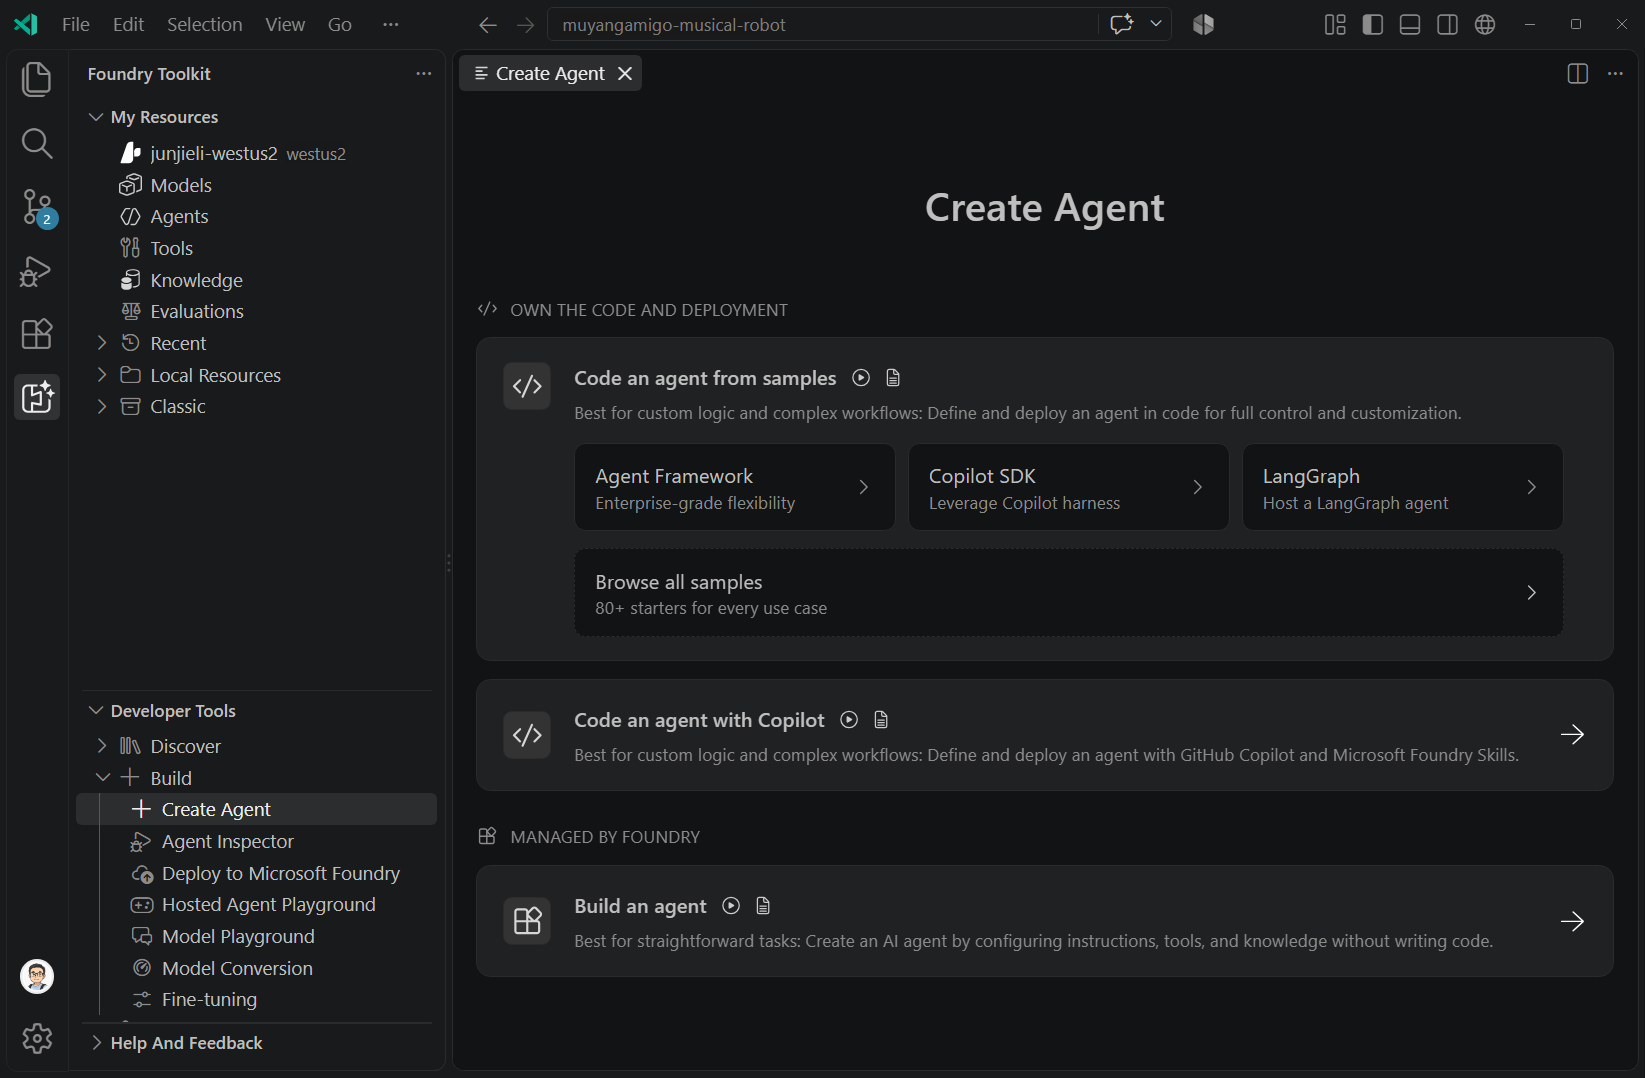
Task: Play video for Build an agent
Action: click(731, 906)
